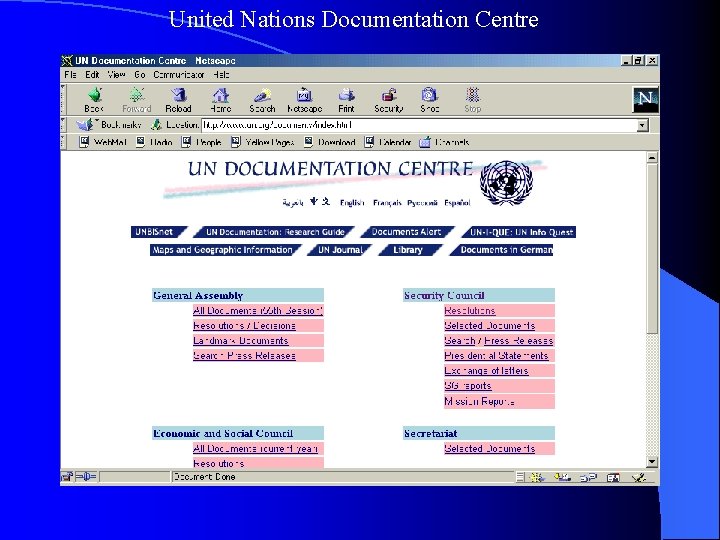Image resolution: width=720 pixels, height=540 pixels.
Task: Select the English language link
Action: pos(352,202)
